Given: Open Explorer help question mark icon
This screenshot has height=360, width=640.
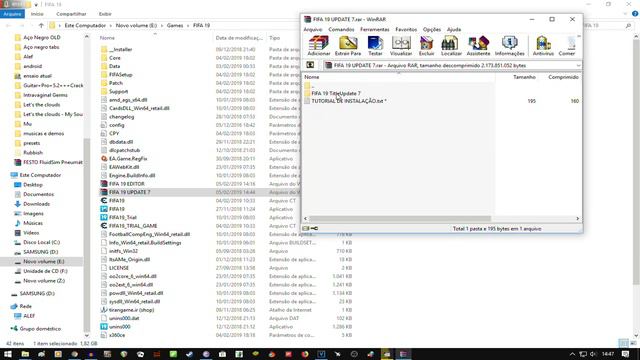Looking at the screenshot, I should pyautogui.click(x=635, y=13).
